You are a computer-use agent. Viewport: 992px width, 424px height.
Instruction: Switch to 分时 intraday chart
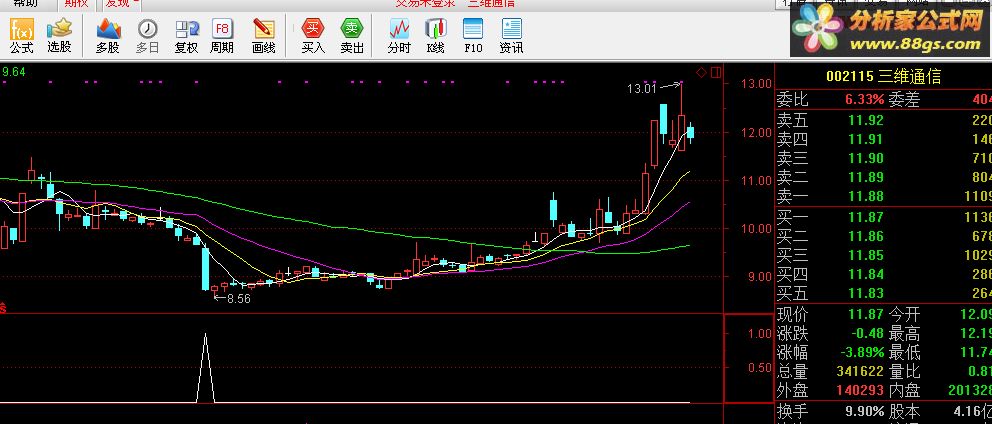click(399, 36)
